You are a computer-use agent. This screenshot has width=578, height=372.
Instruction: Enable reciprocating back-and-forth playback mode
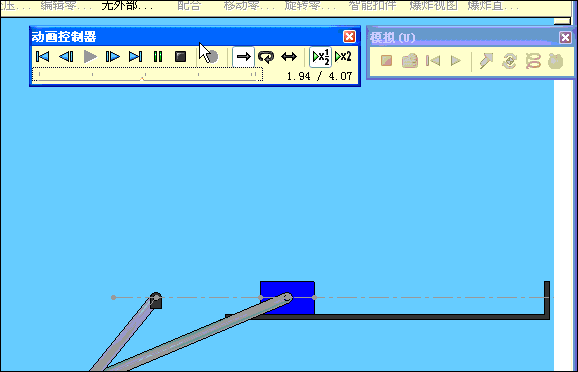289,57
